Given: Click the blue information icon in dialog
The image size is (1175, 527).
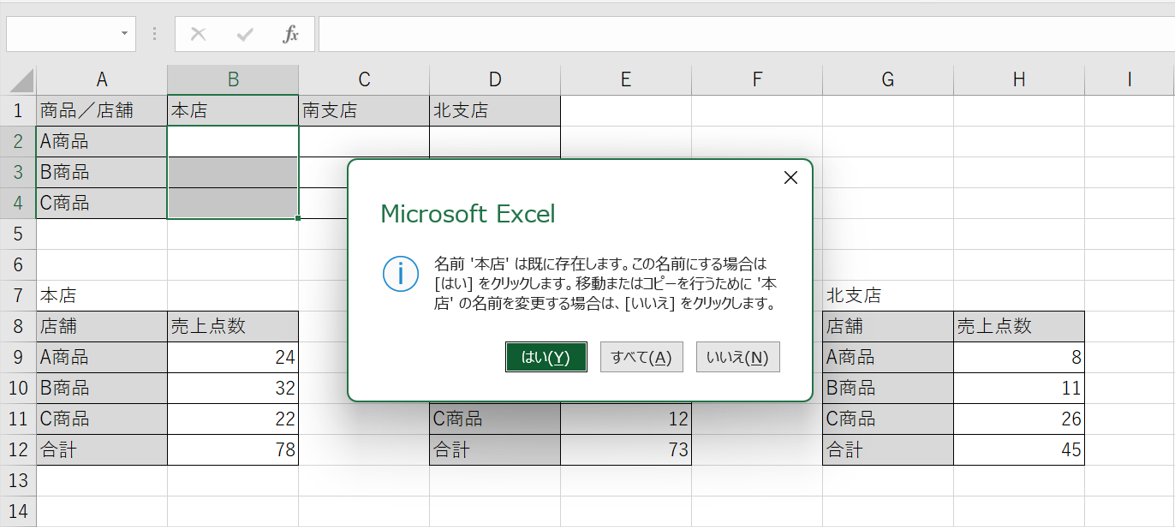Looking at the screenshot, I should coord(401,274).
